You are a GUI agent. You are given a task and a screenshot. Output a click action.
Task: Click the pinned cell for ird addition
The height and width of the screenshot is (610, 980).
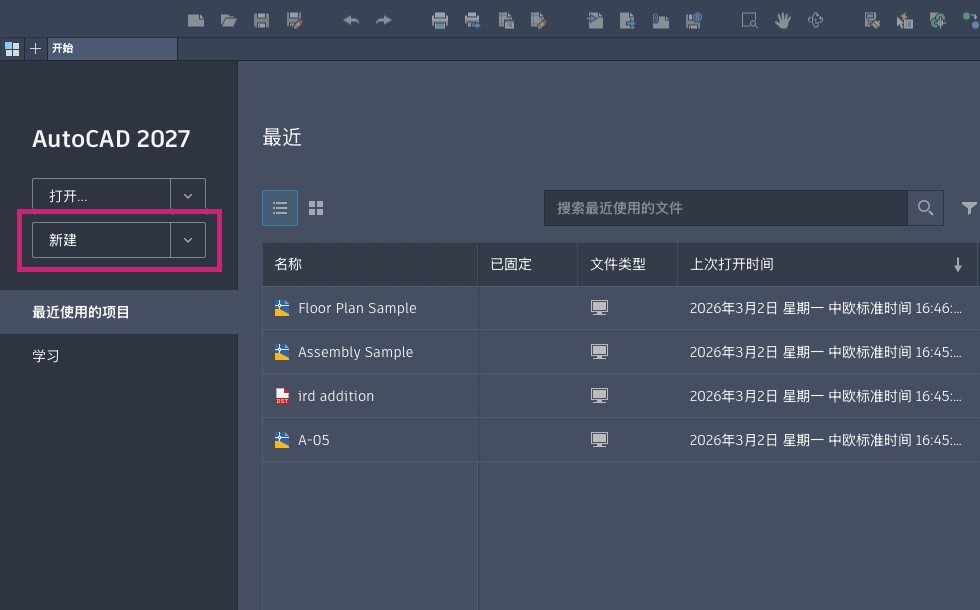528,396
